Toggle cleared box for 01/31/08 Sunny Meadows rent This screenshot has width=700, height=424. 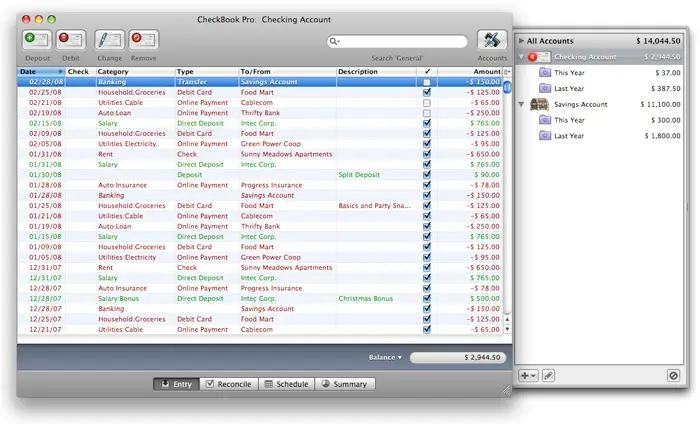coord(427,154)
